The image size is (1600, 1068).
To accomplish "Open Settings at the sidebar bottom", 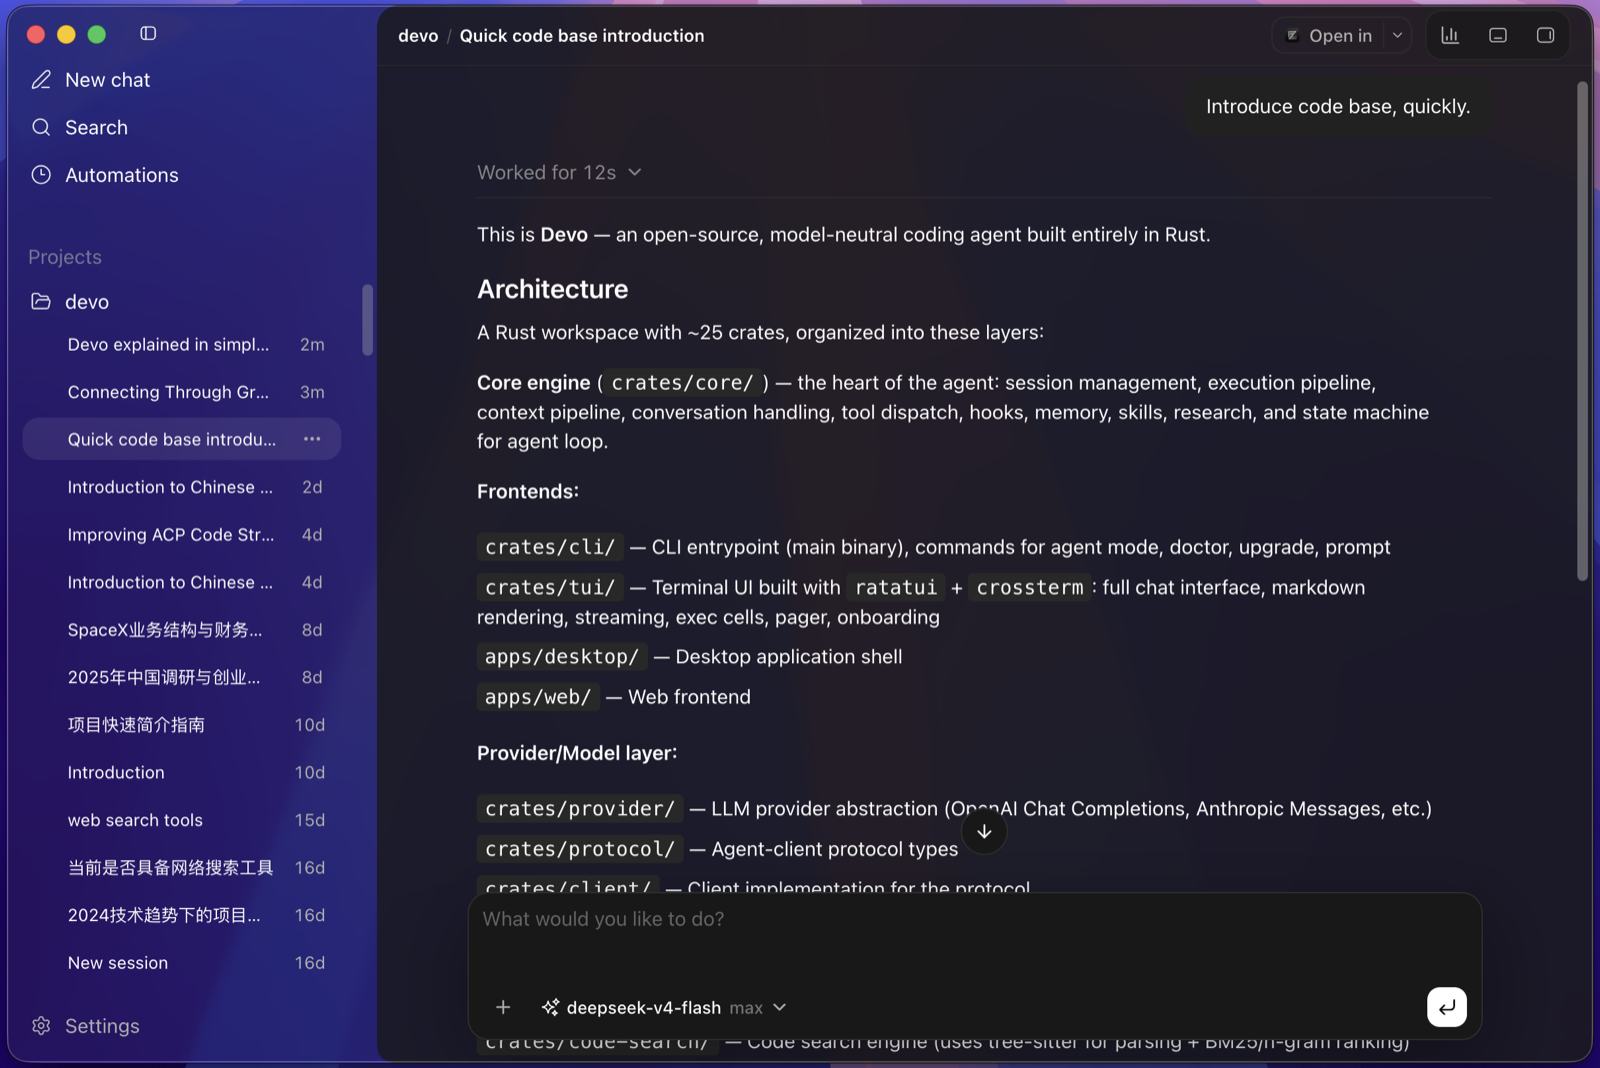I will [x=102, y=1026].
